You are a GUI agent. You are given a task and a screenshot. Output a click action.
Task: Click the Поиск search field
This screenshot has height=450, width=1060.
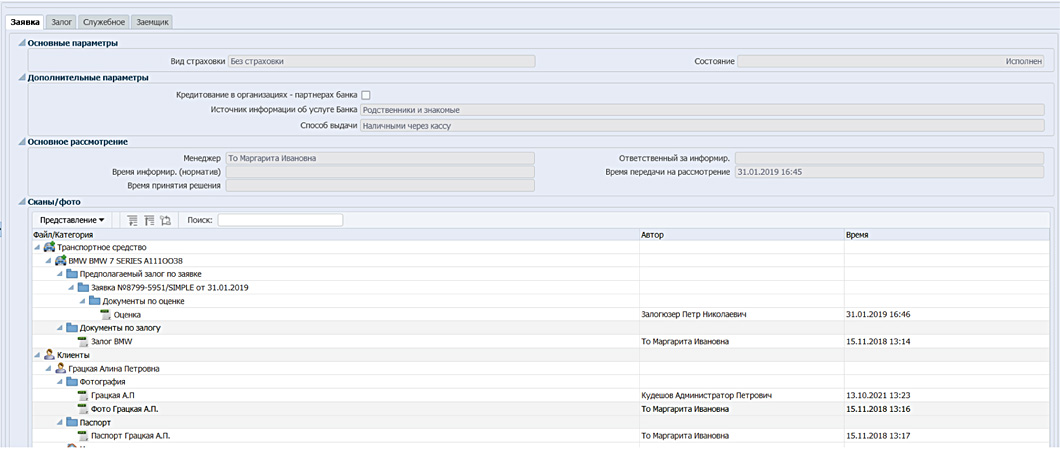point(280,220)
